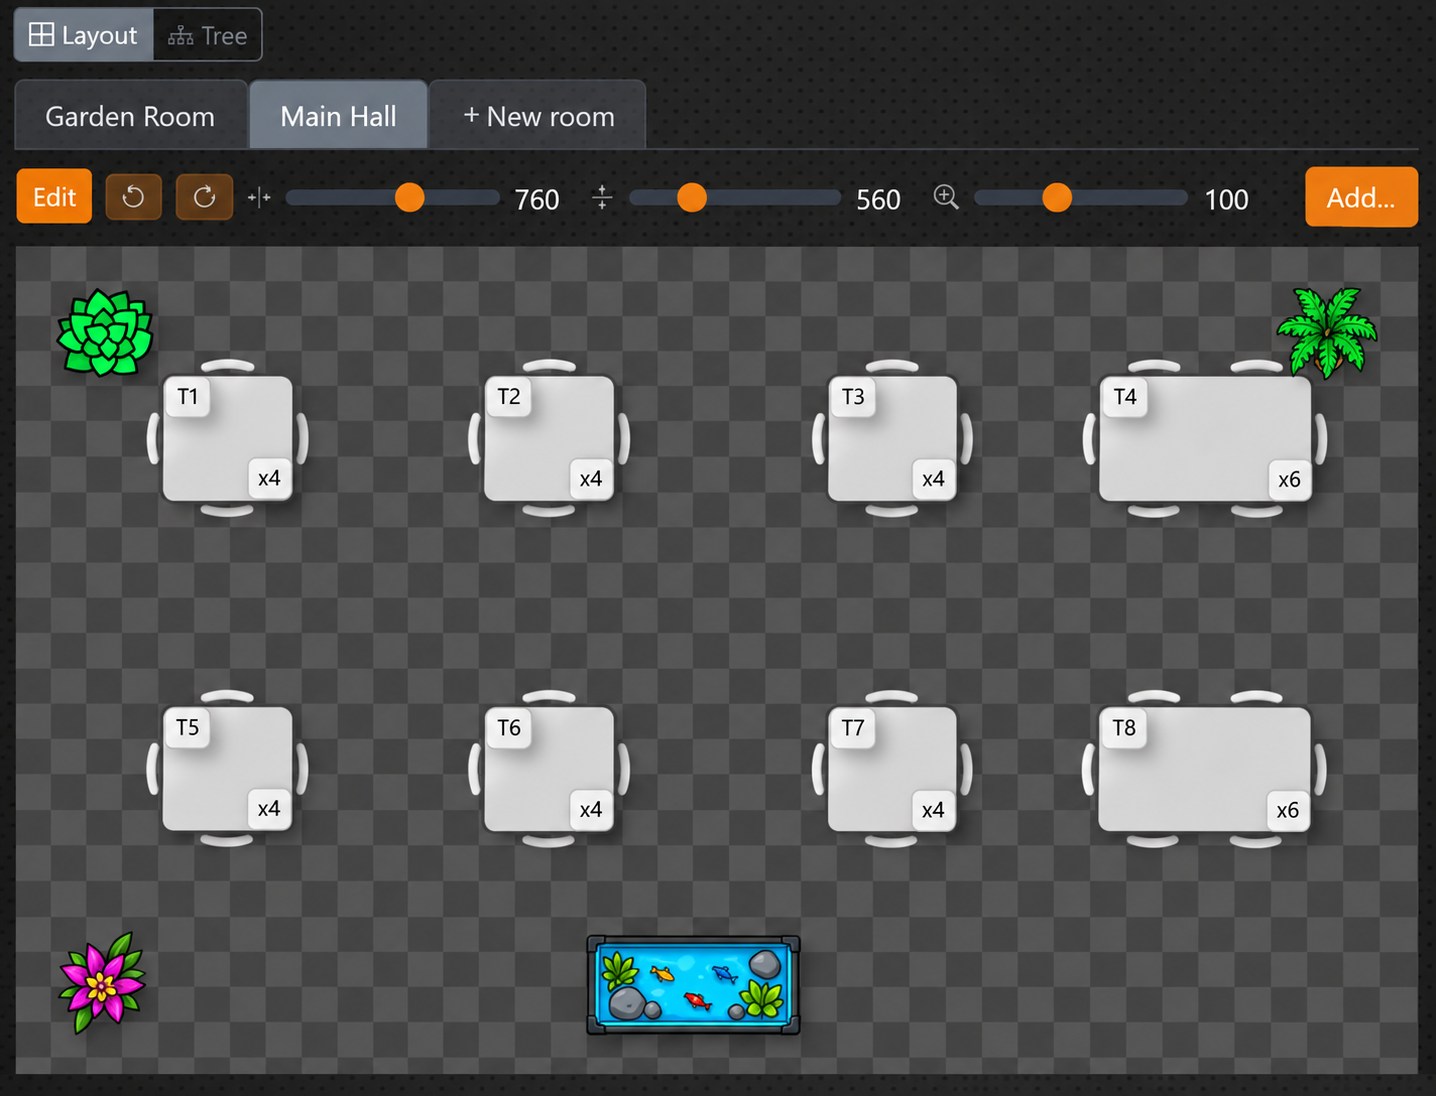Select table T6
Viewport: 1436px width, 1096px height.
[x=549, y=769]
